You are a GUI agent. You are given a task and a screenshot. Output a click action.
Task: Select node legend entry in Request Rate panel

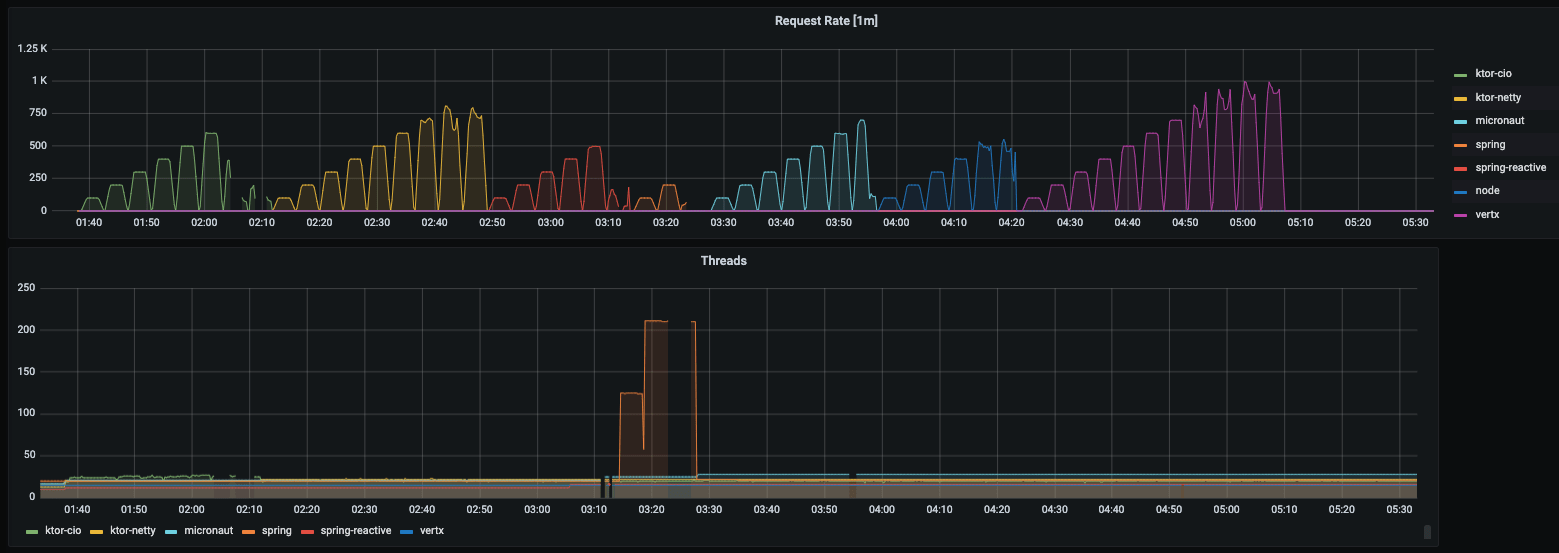point(1487,190)
